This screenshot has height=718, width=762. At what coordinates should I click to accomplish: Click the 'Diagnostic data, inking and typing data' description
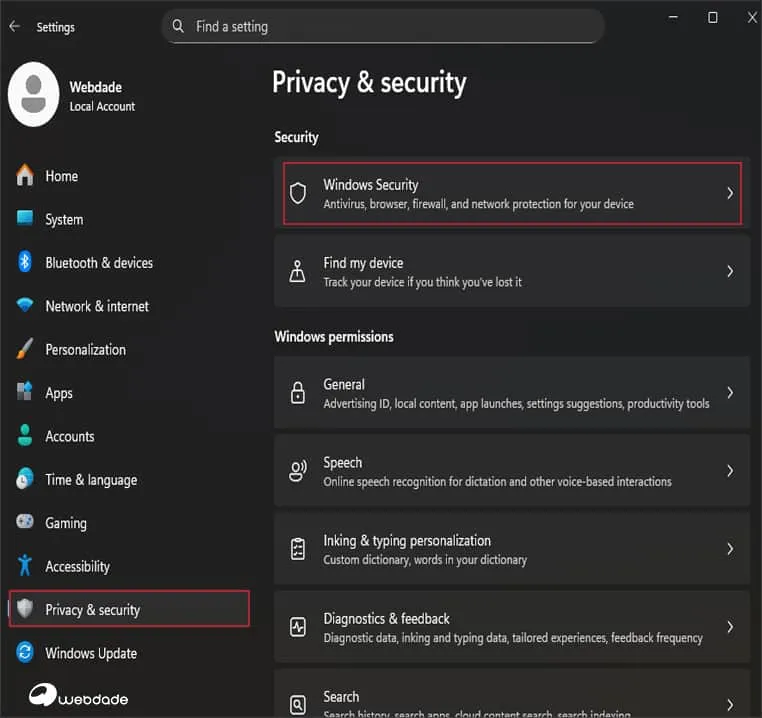pyautogui.click(x=513, y=638)
